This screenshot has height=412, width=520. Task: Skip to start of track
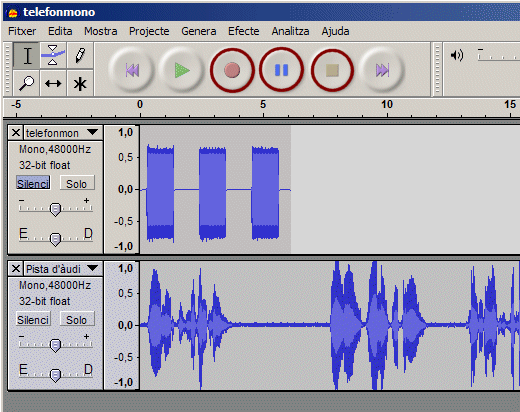[x=132, y=70]
